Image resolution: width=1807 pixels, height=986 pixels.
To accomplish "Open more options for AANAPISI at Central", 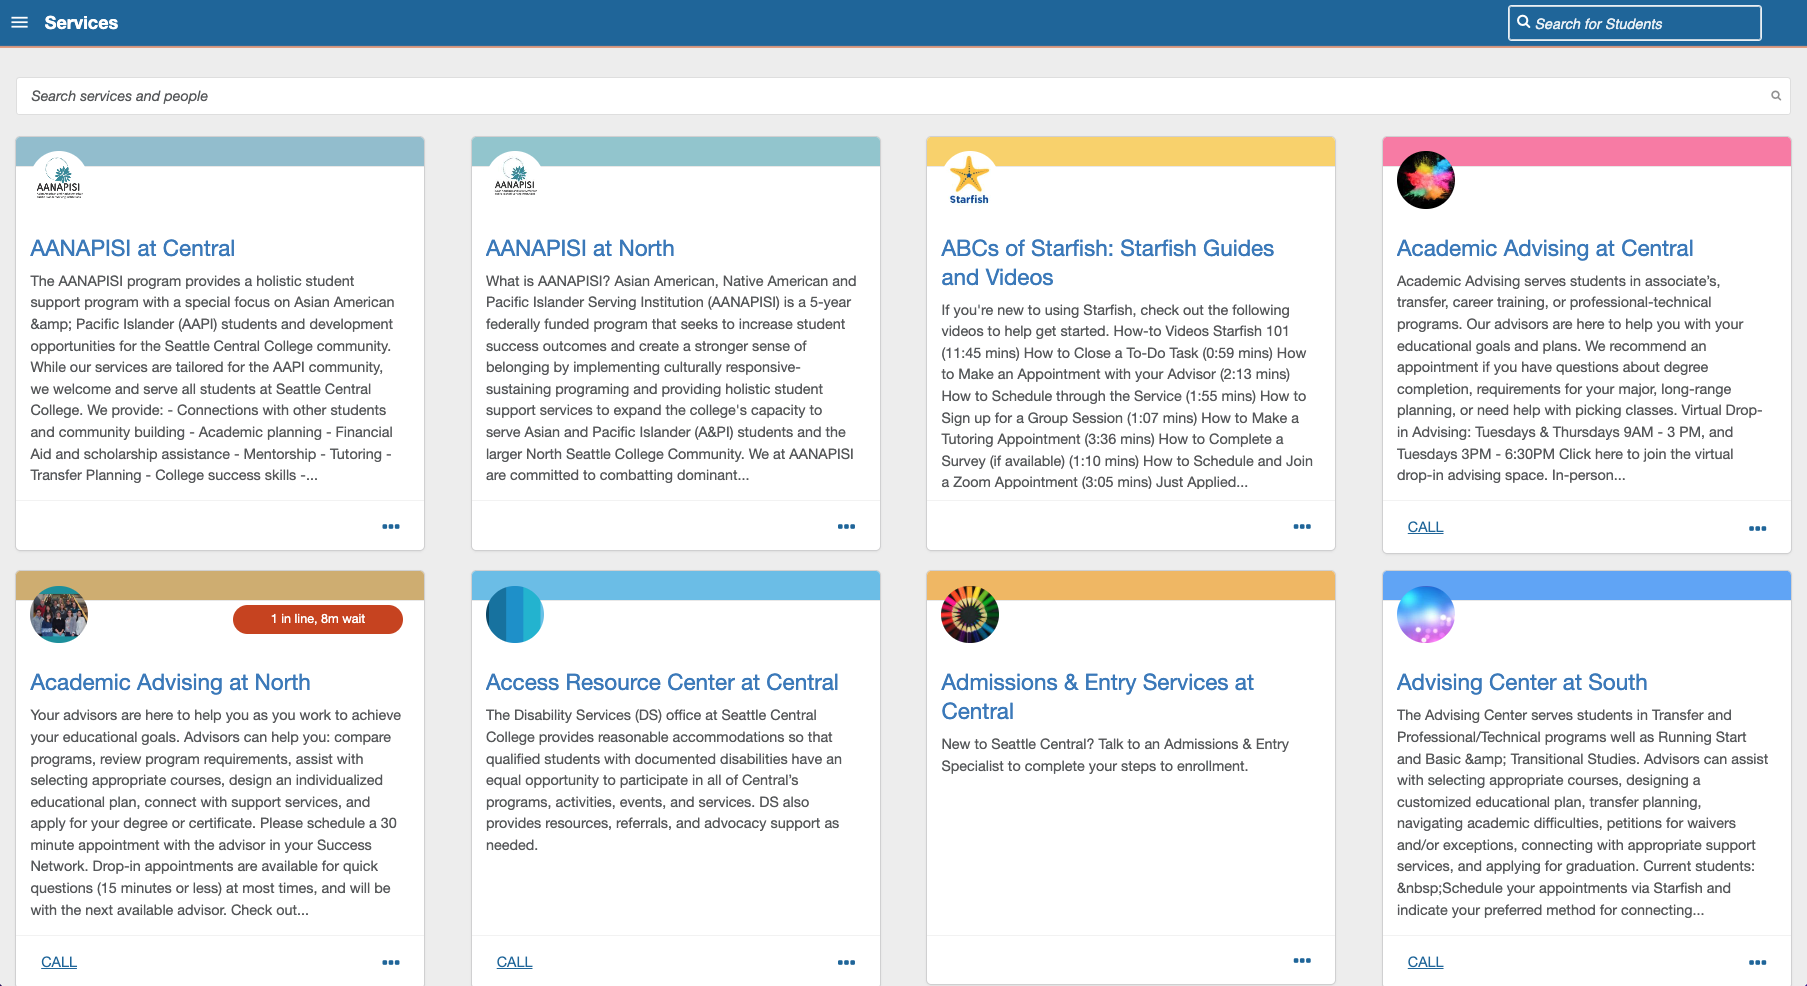I will point(391,526).
